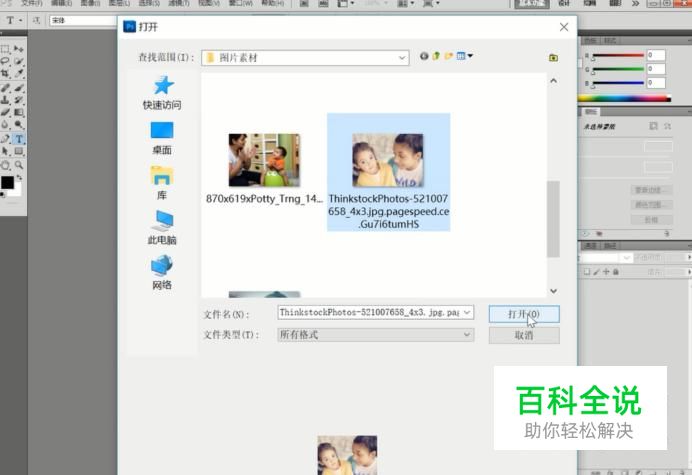Toggle lock position in Layers panel
Image resolution: width=692 pixels, height=475 pixels.
(x=606, y=272)
